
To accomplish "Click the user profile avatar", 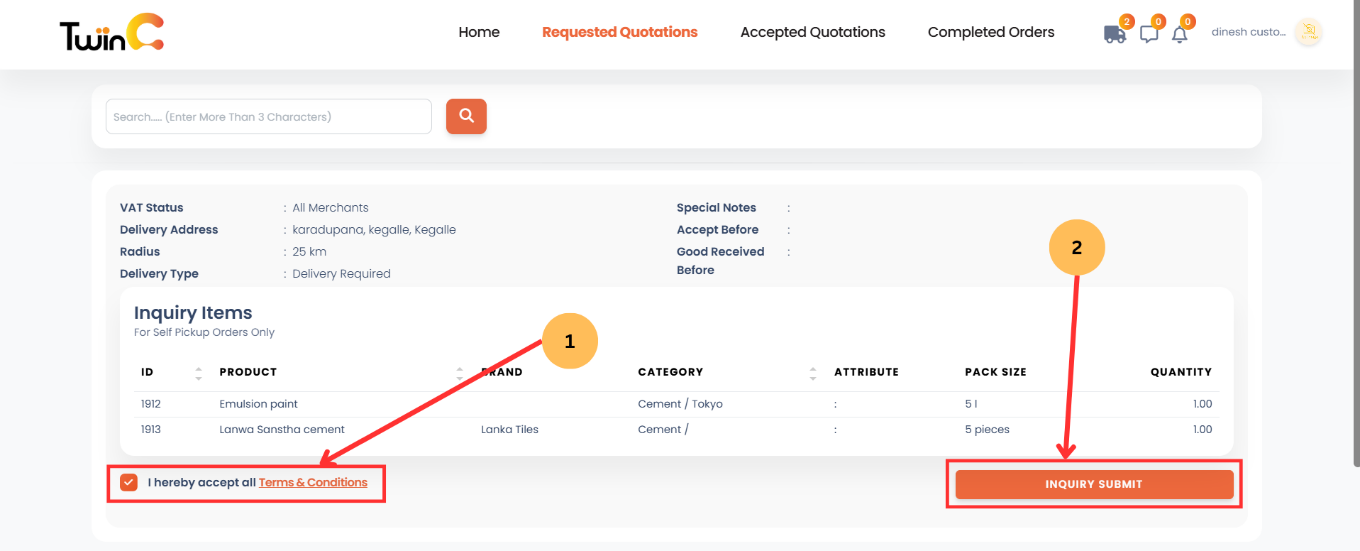I will click(x=1308, y=32).
